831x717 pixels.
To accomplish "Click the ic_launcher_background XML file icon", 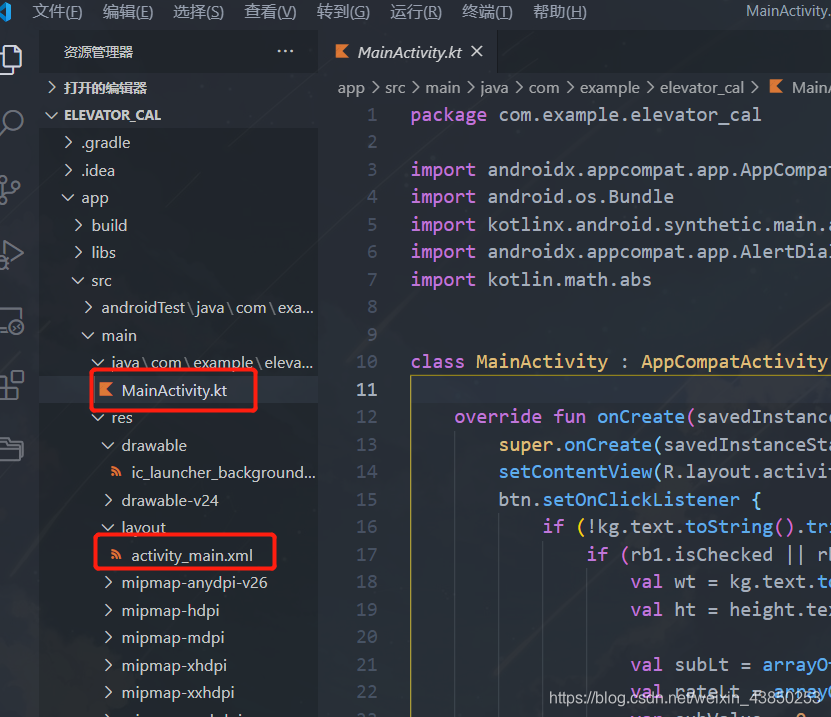I will 116,472.
